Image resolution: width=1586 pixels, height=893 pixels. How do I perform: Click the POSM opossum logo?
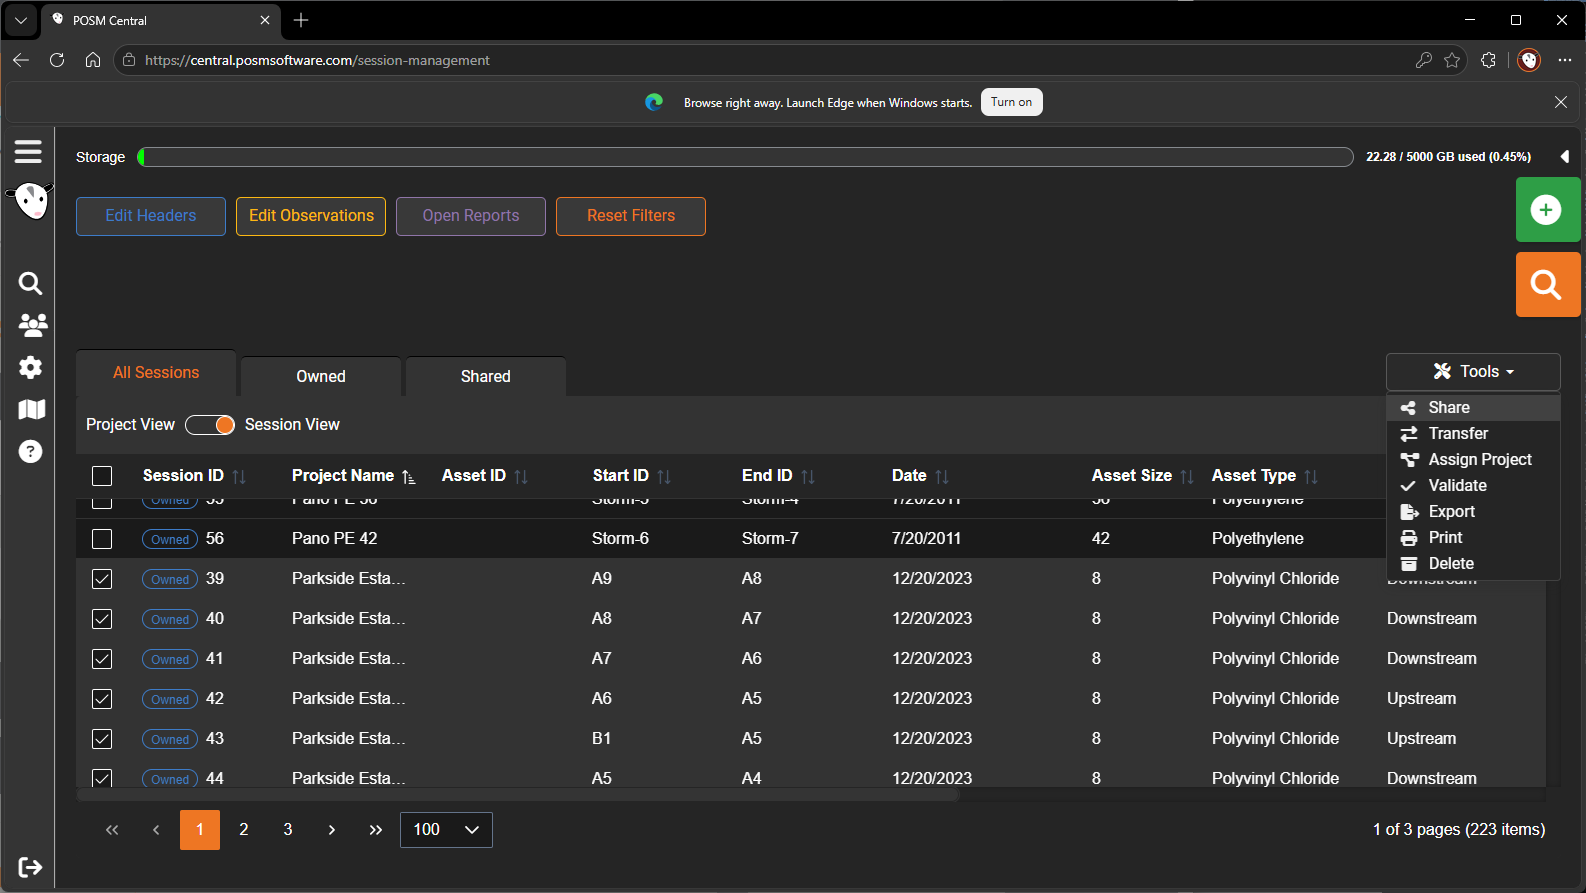pos(31,201)
